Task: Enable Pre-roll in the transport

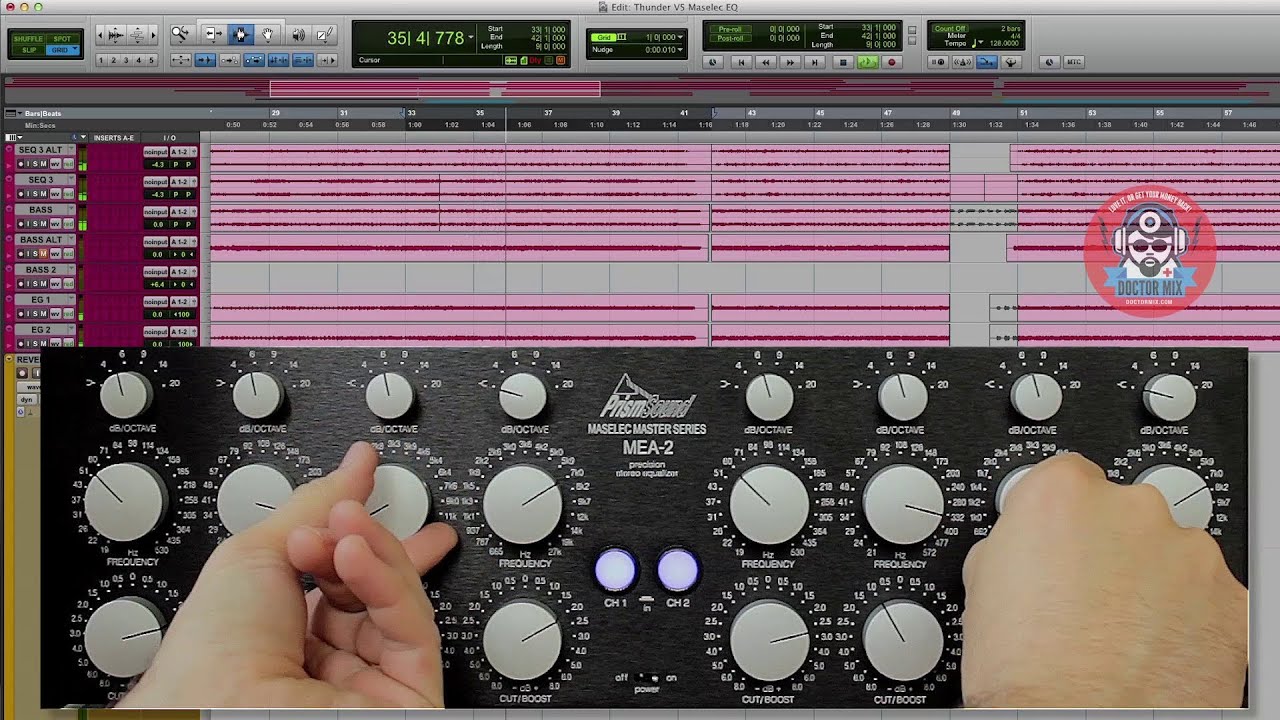Action: click(x=731, y=29)
